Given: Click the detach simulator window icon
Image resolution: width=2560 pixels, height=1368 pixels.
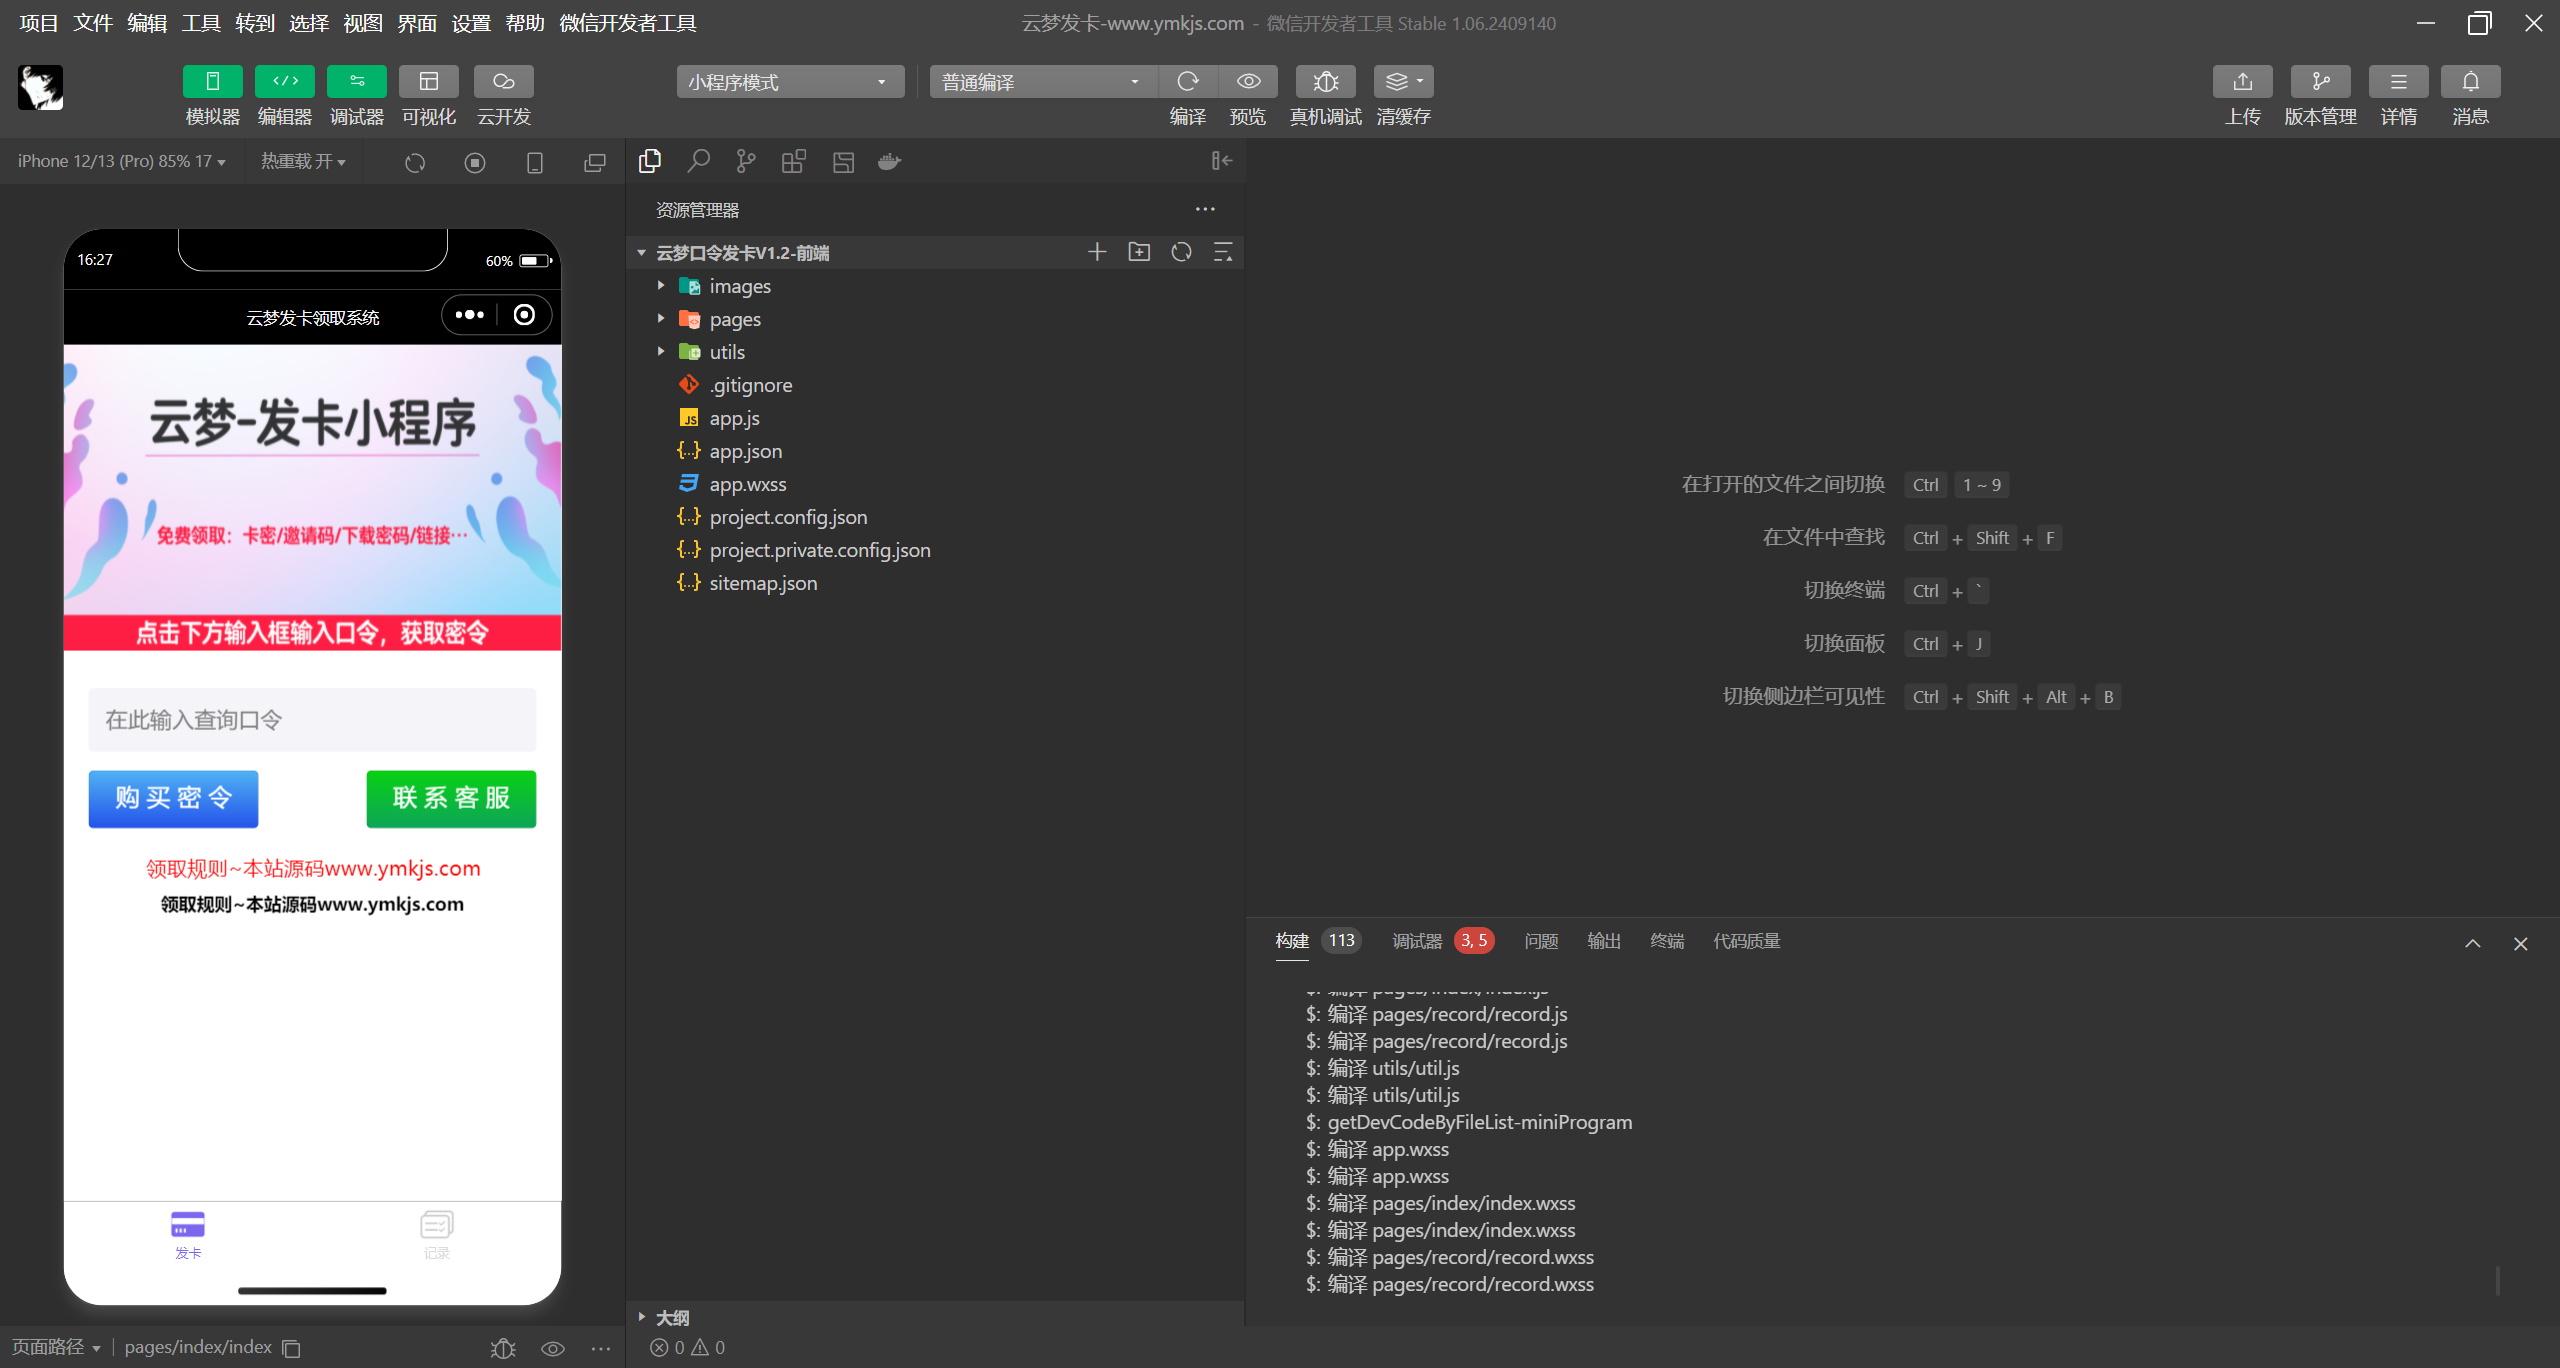Looking at the screenshot, I should pyautogui.click(x=595, y=162).
